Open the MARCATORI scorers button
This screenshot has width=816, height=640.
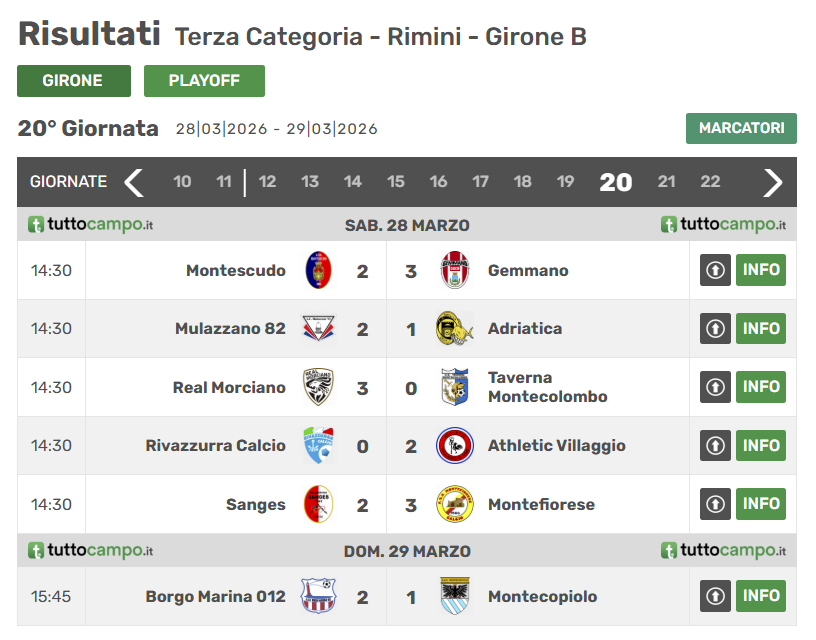click(741, 128)
